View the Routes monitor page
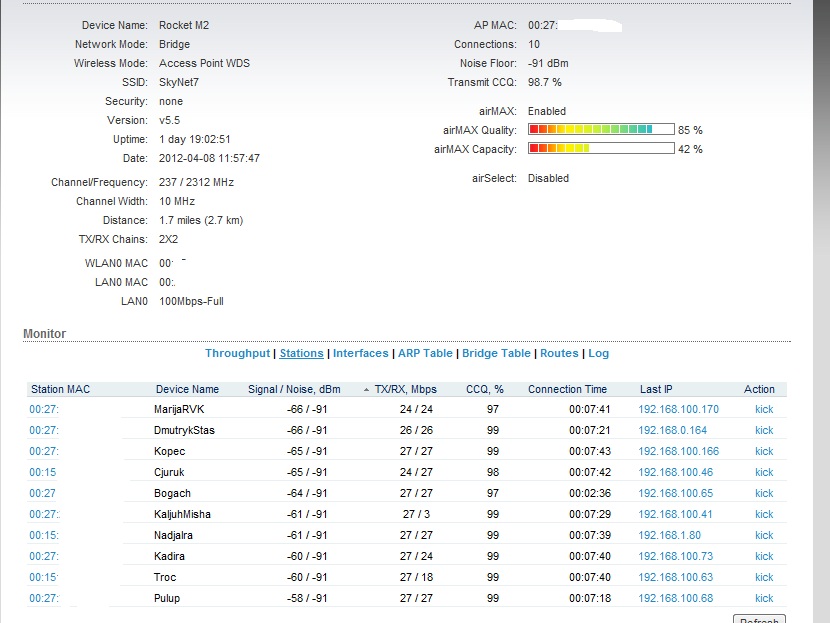Image resolution: width=830 pixels, height=623 pixels. 559,353
